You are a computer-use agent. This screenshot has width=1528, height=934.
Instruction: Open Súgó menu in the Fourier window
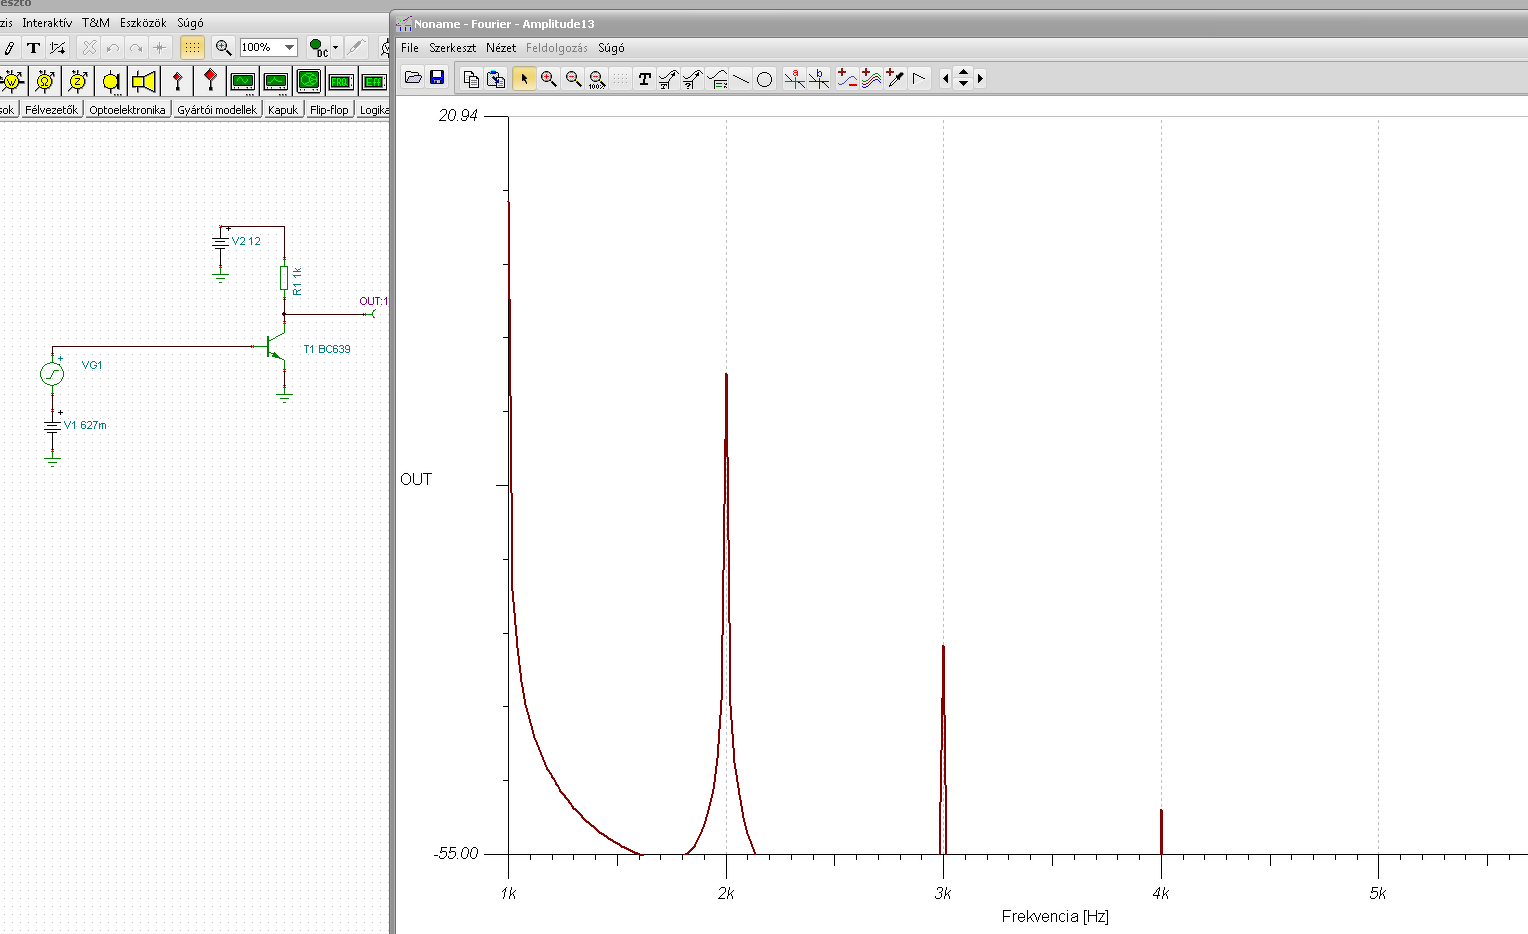click(611, 48)
